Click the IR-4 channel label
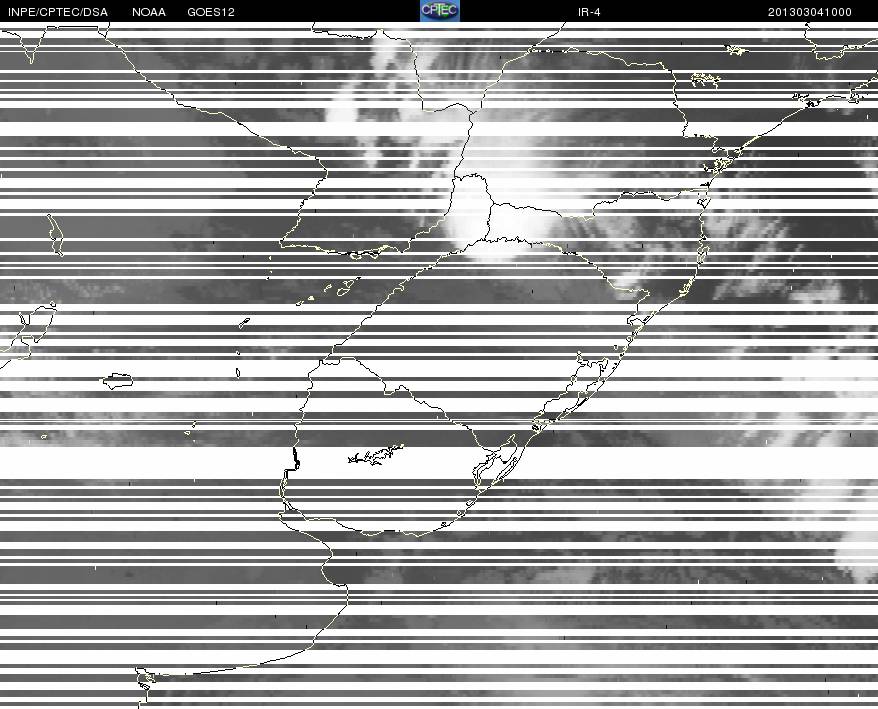Image resolution: width=878 pixels, height=709 pixels. point(589,12)
